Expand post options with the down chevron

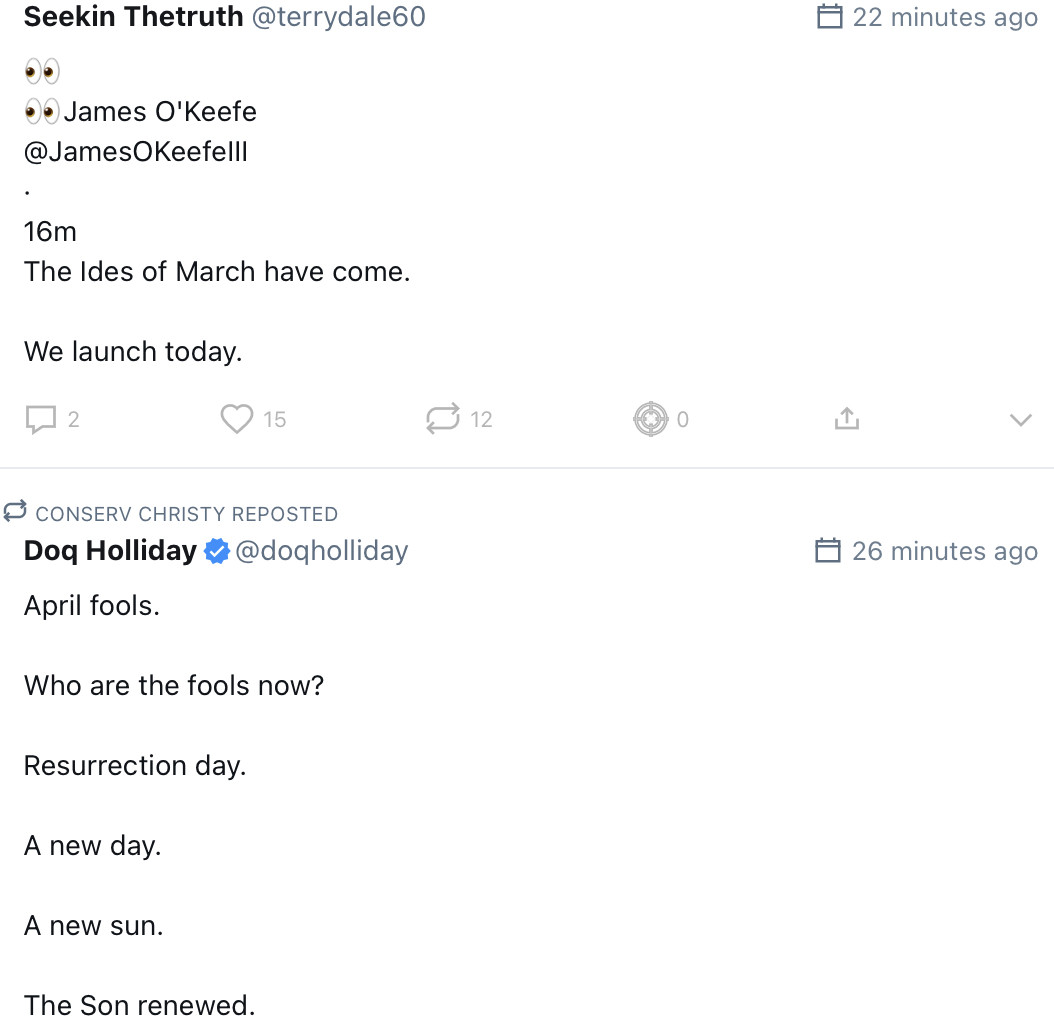pos(1020,420)
